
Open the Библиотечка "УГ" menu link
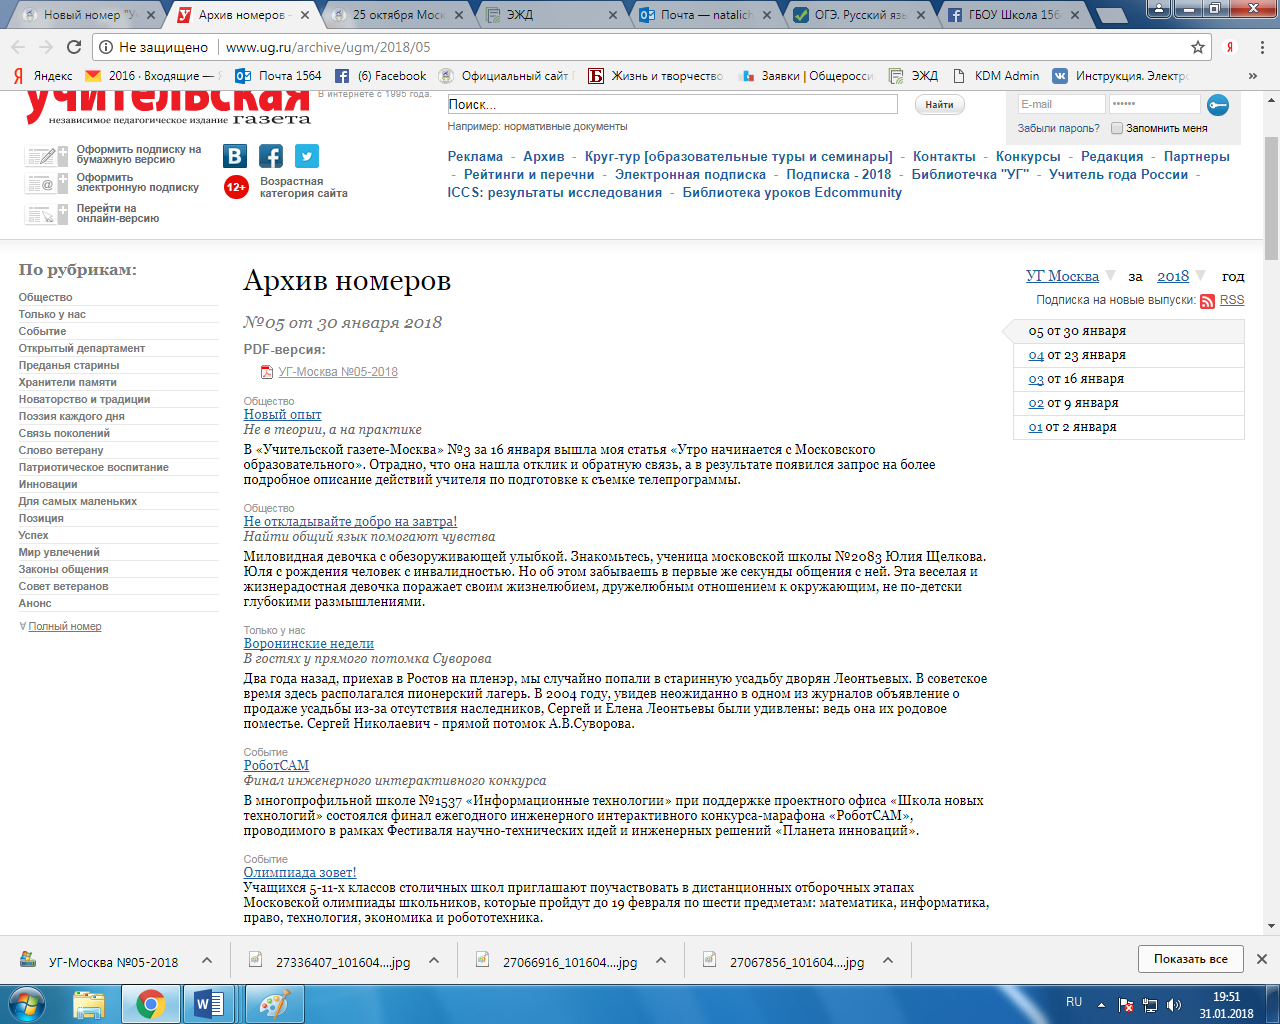click(970, 174)
